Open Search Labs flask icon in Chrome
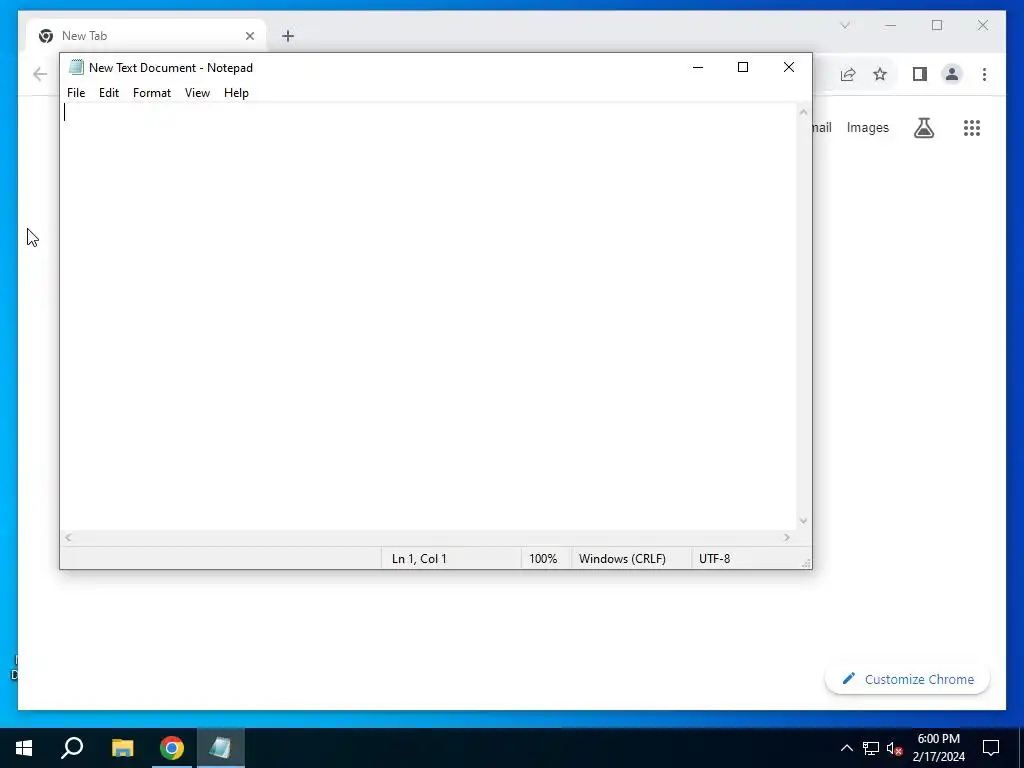The width and height of the screenshot is (1024, 768). pos(923,127)
